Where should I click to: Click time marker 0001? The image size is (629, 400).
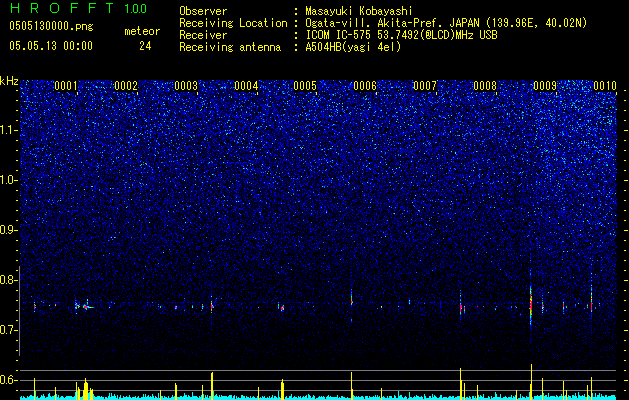pyautogui.click(x=66, y=86)
